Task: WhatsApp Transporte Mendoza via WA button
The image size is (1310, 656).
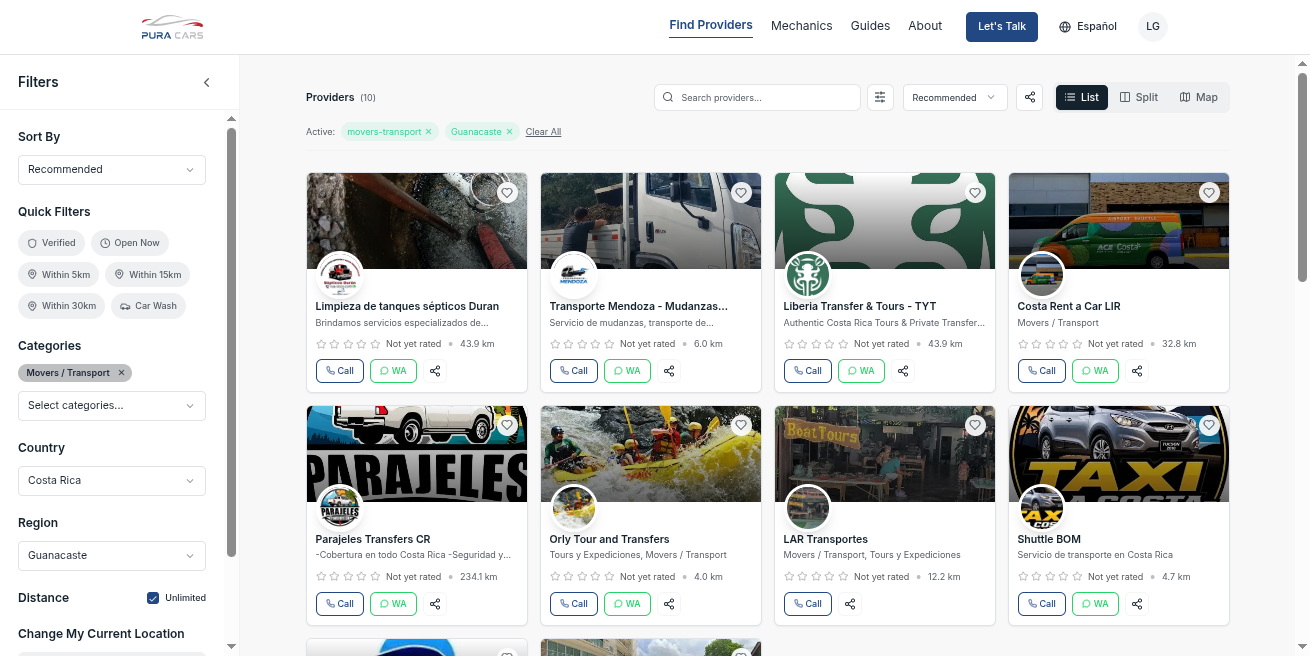Action: [x=627, y=371]
